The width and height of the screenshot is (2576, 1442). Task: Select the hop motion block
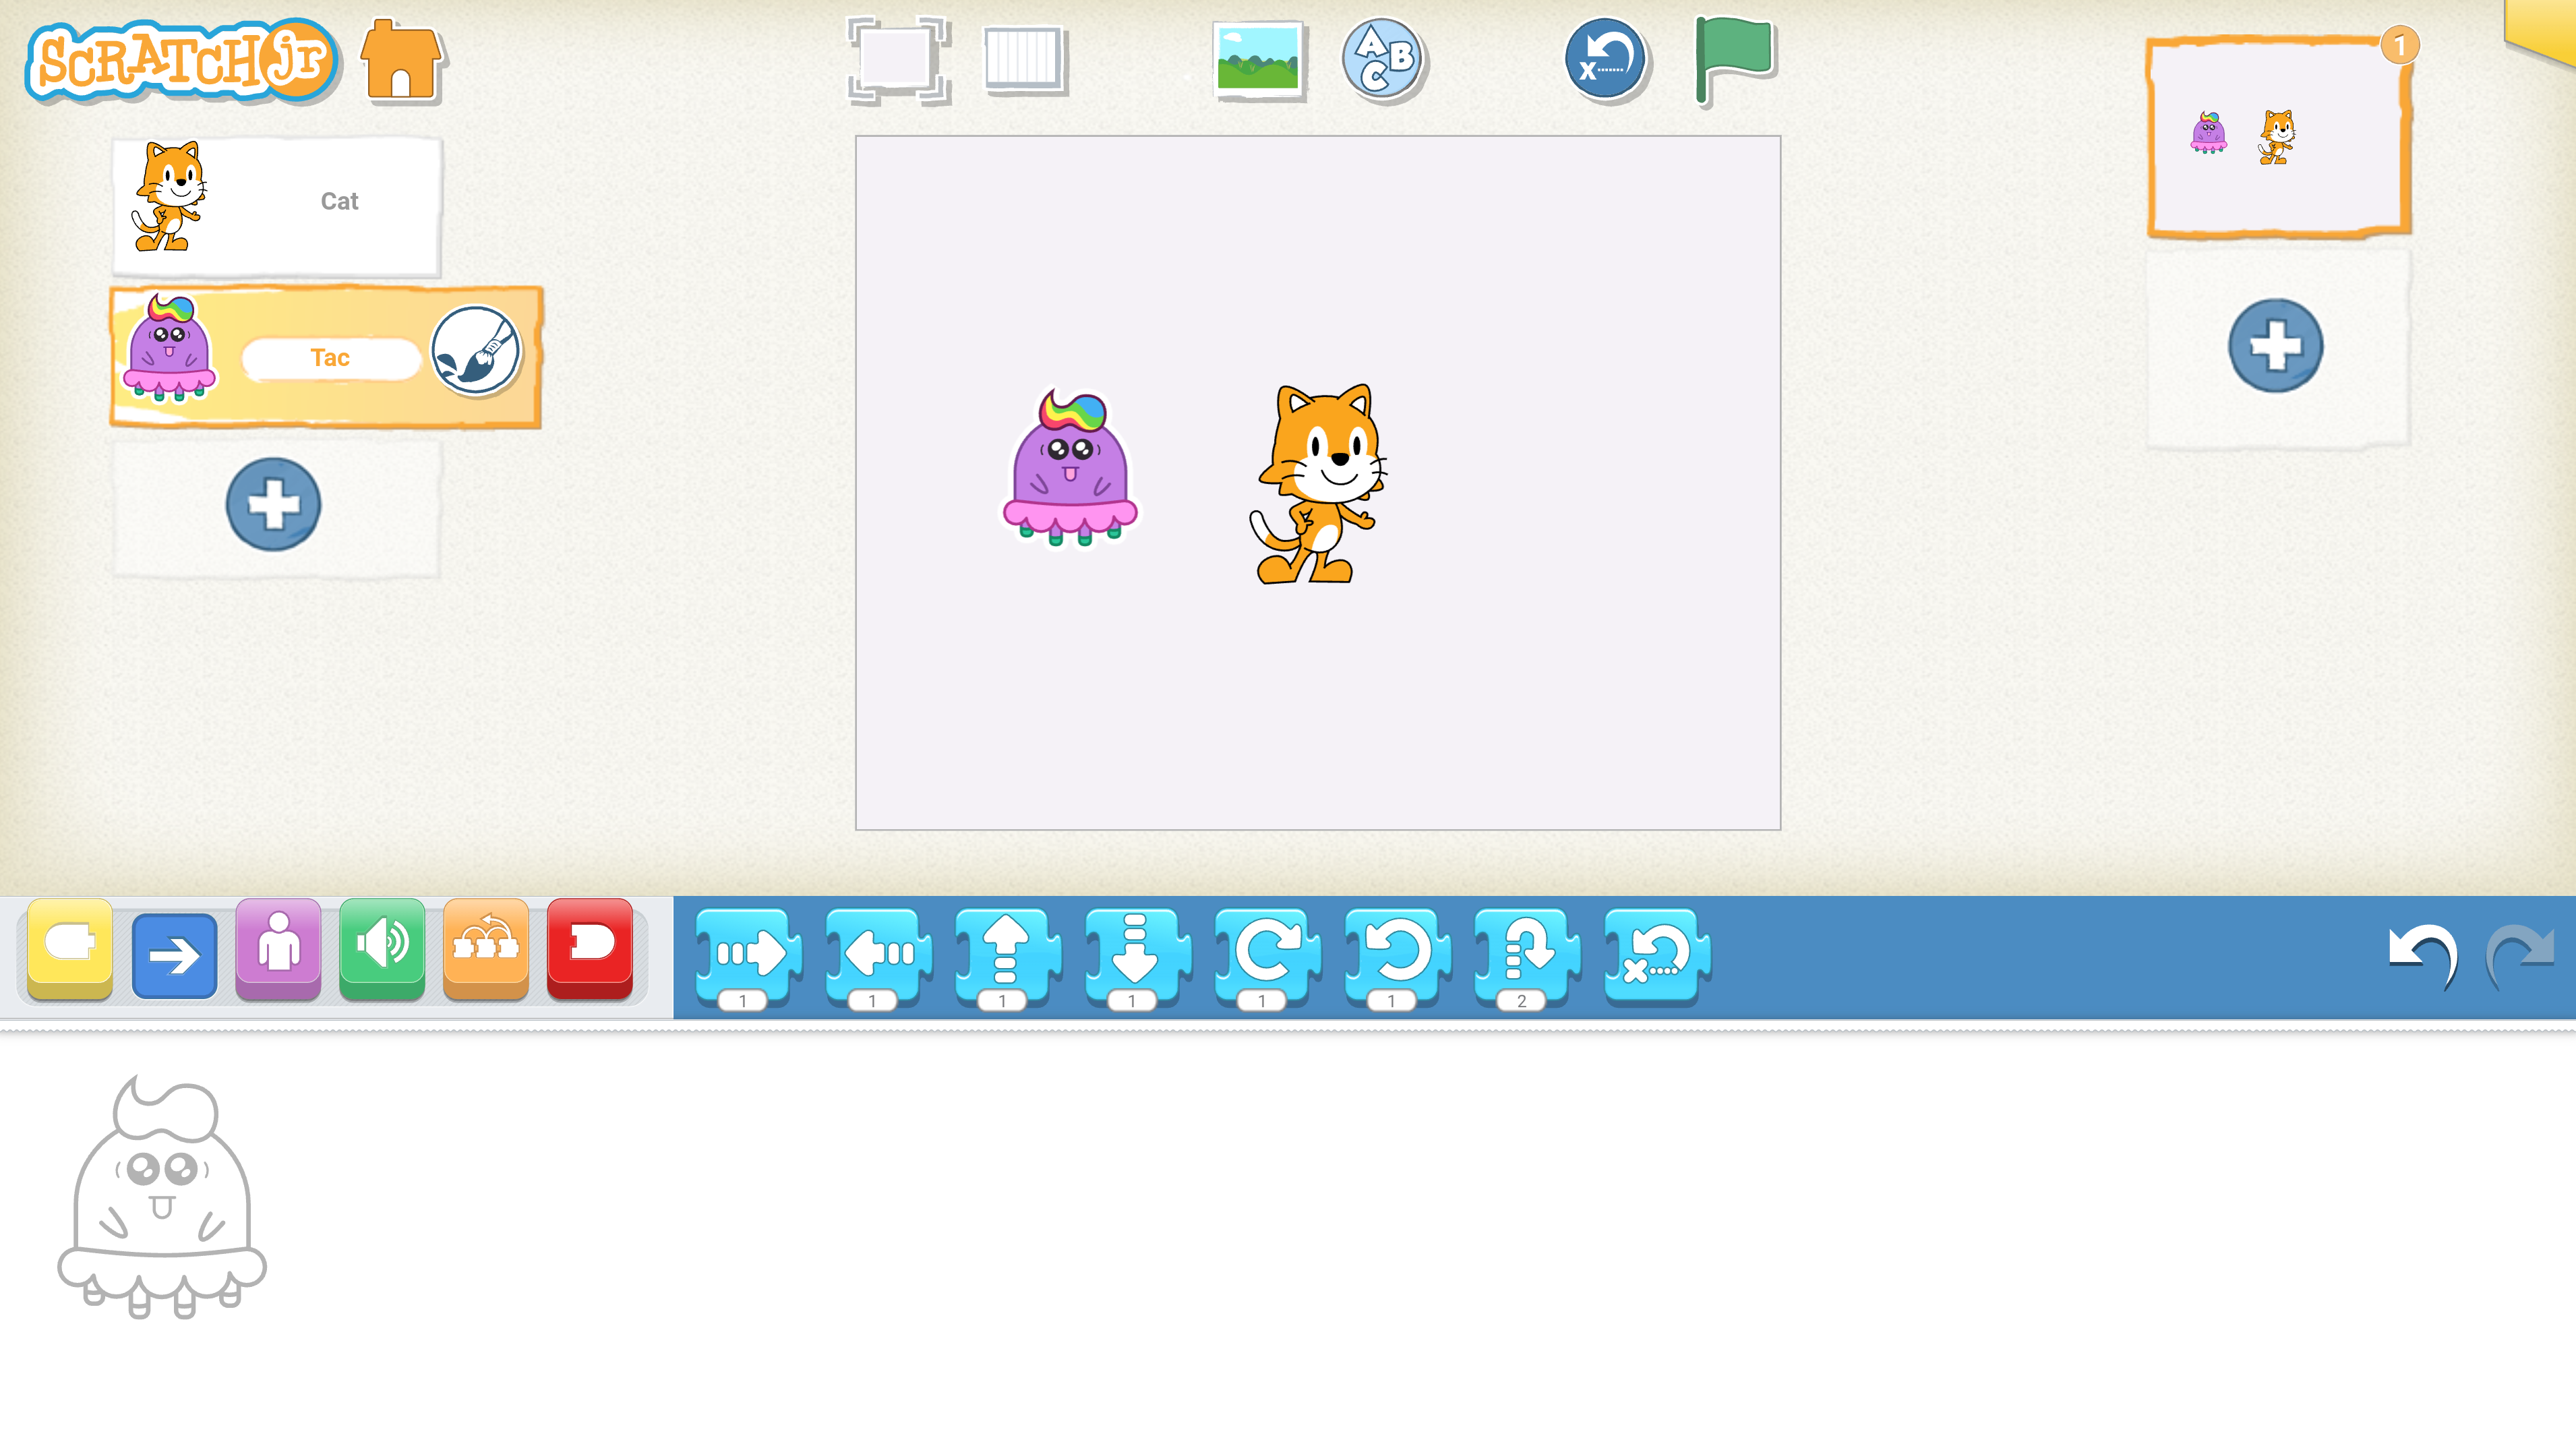1520,955
